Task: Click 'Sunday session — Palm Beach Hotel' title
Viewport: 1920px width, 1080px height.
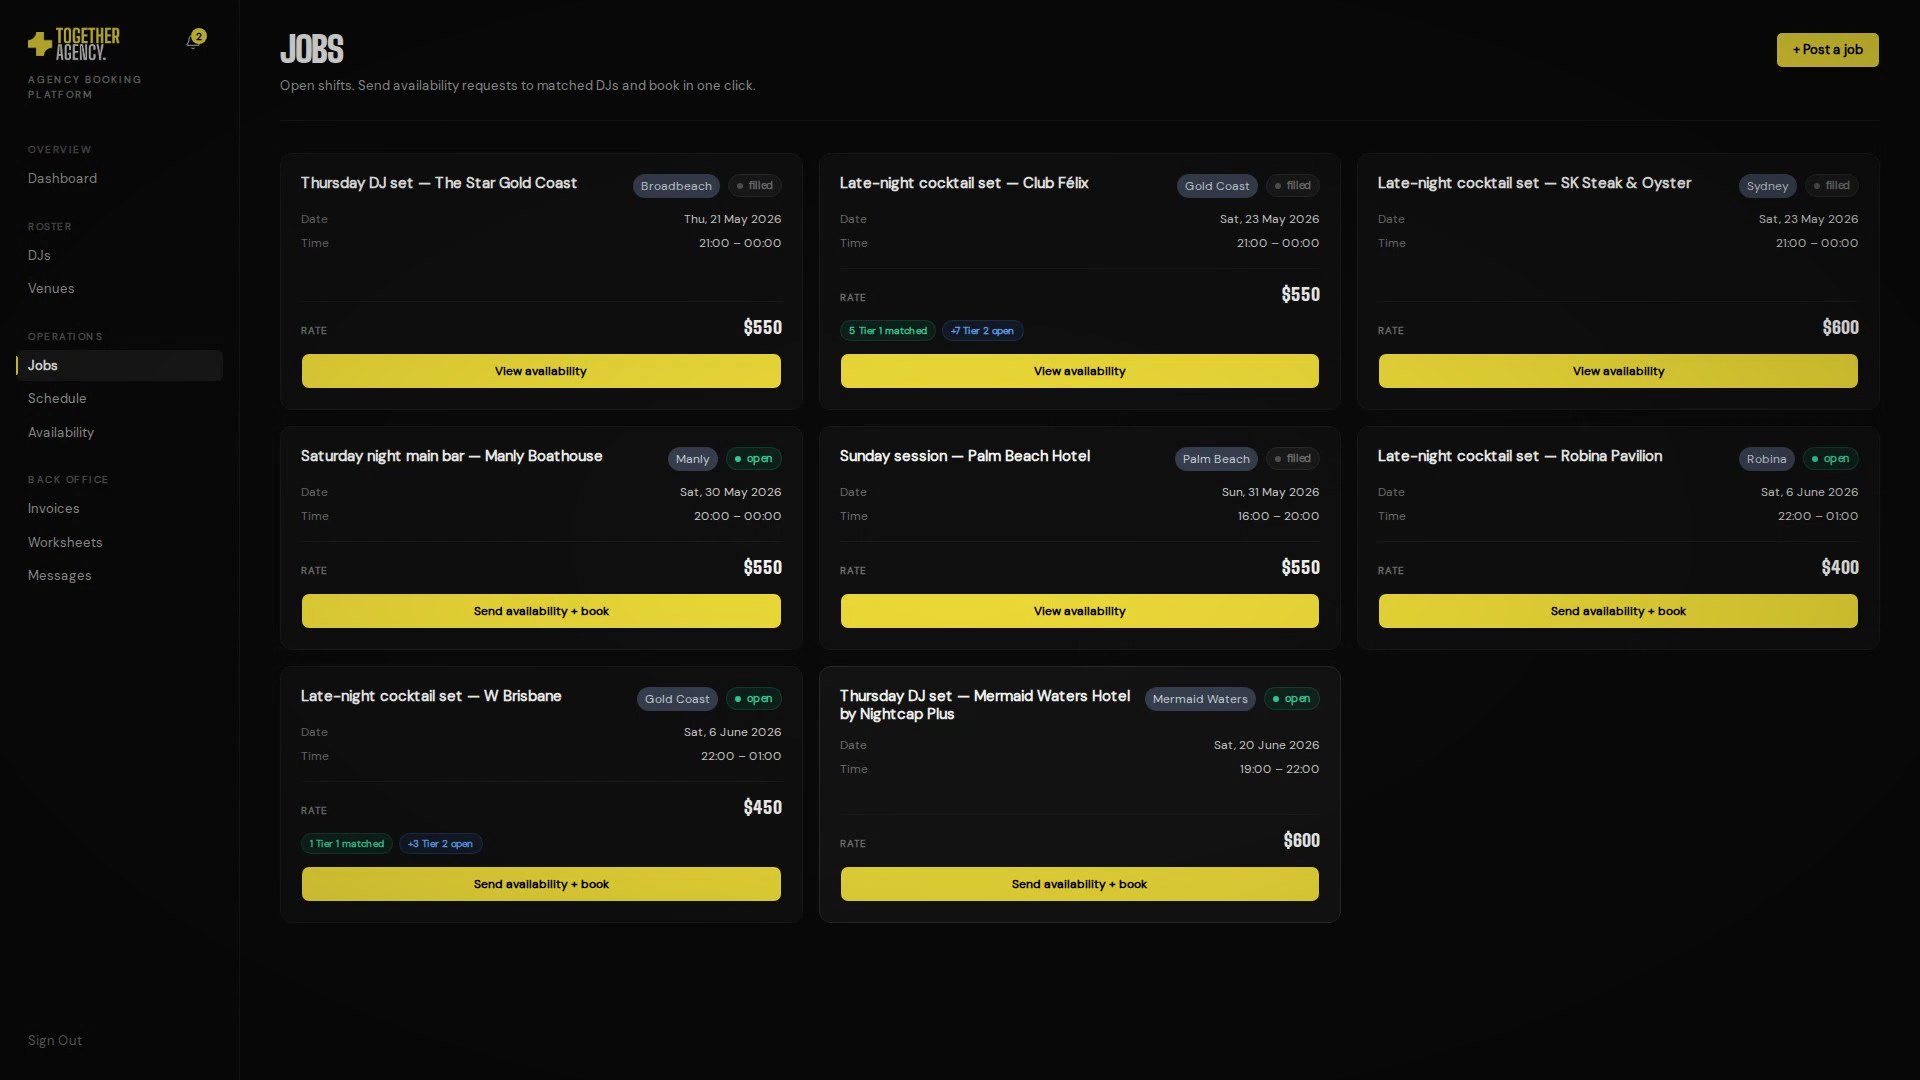Action: click(965, 456)
